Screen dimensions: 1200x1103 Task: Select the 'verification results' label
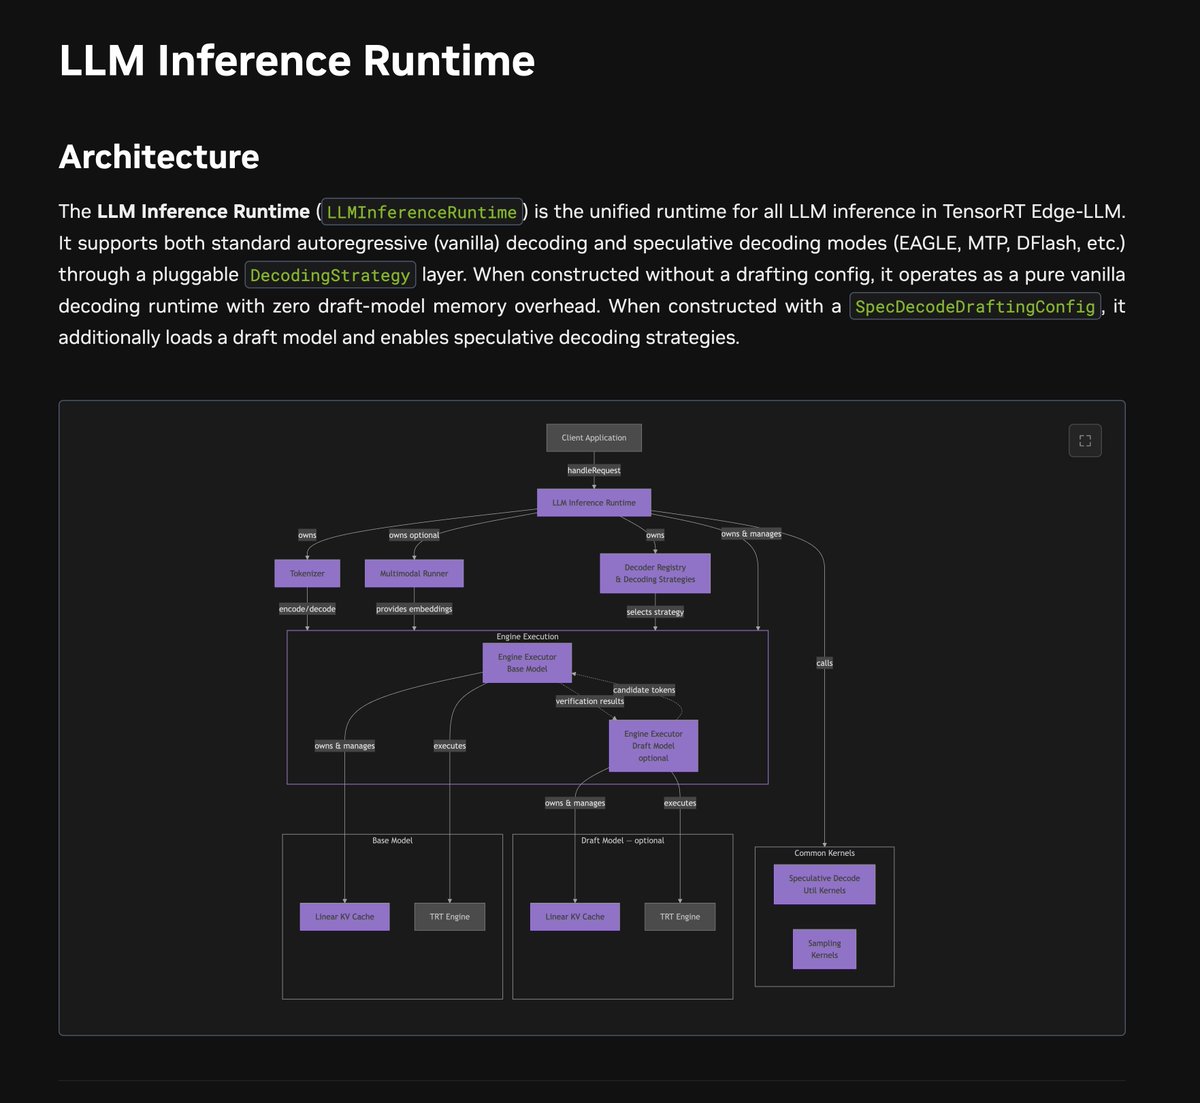(x=590, y=702)
